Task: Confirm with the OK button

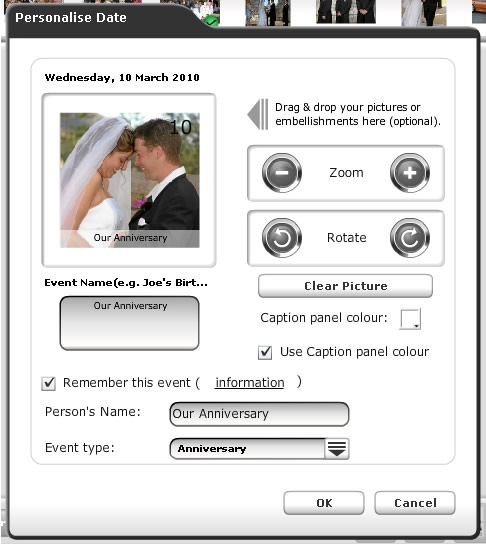Action: pos(324,503)
